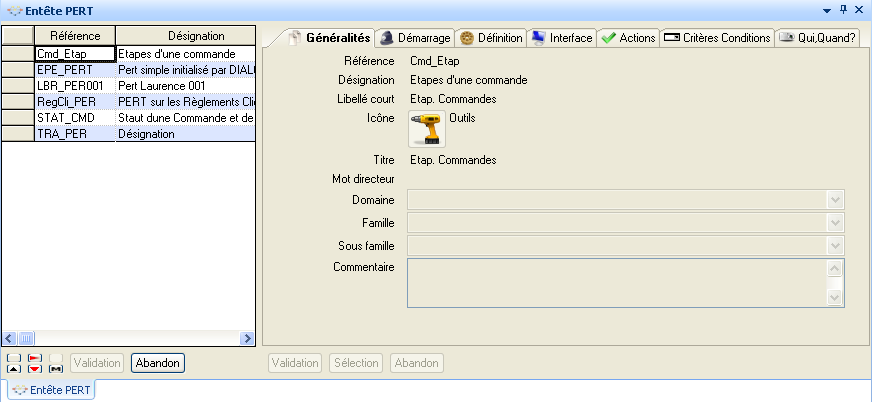Open the Démarrage tab
The height and width of the screenshot is (402, 872).
[416, 38]
